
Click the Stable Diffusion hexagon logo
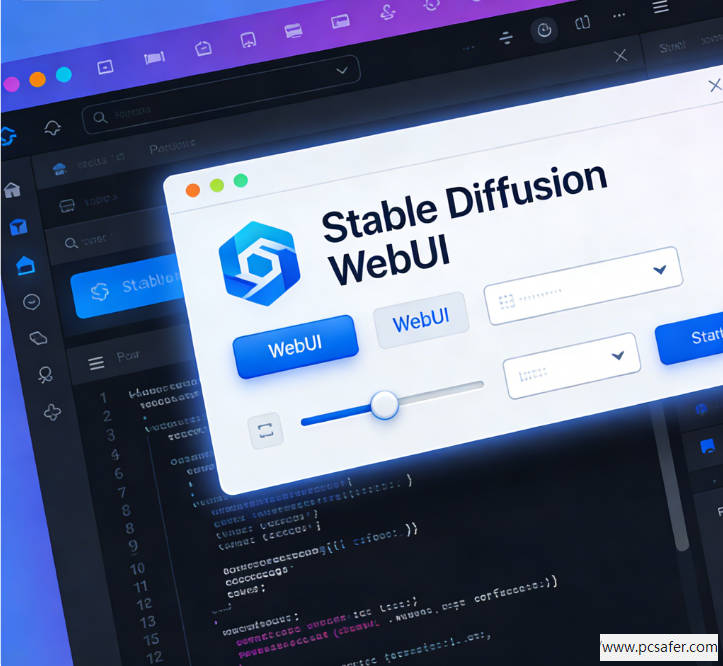tap(257, 263)
